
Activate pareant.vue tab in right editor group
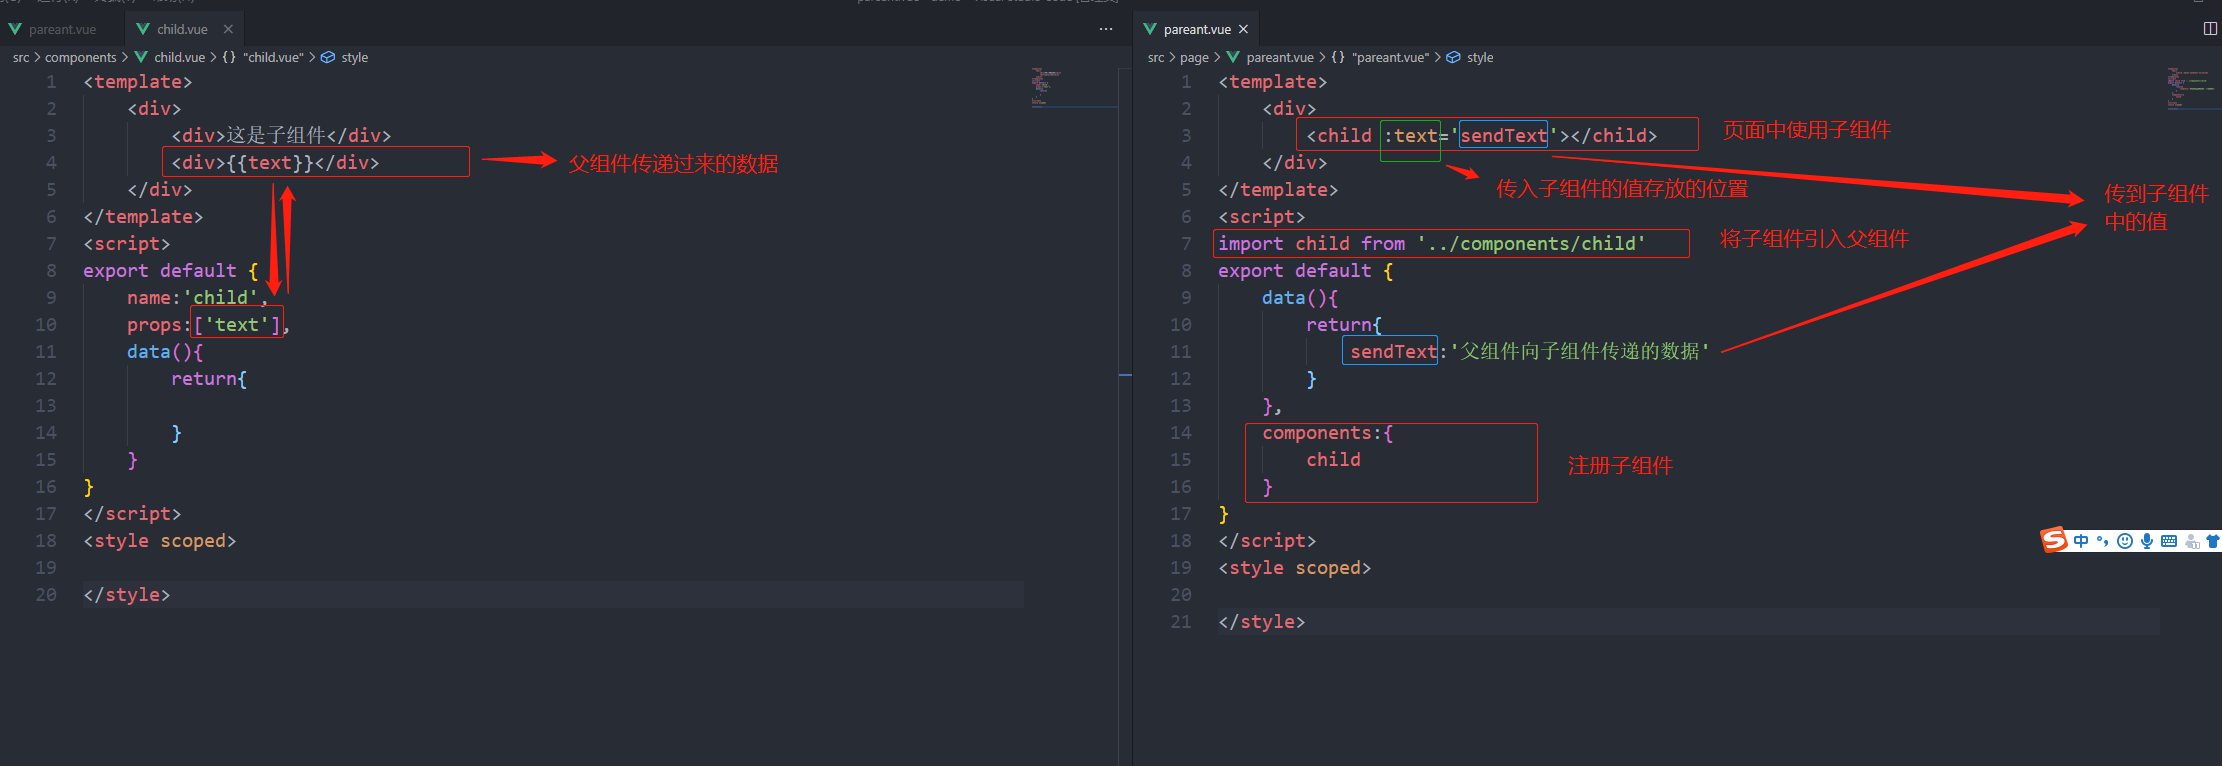click(x=1197, y=29)
